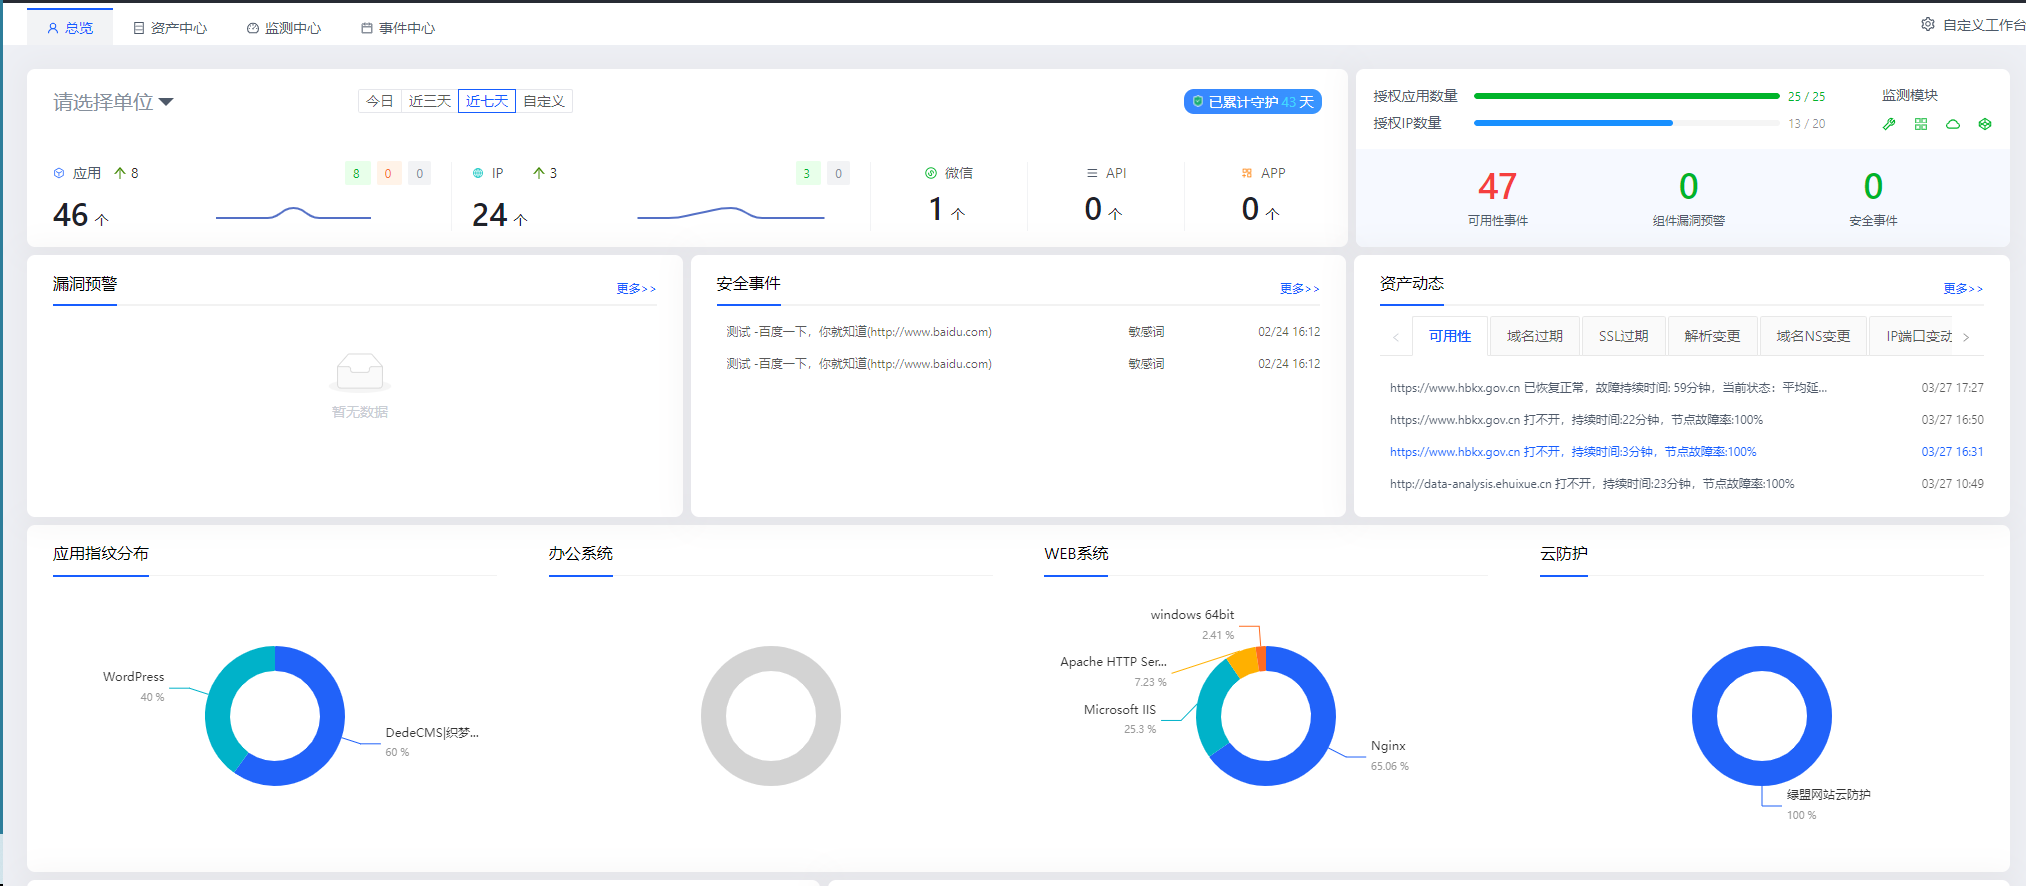
Task: Click the 应用指纹分布 heading
Action: [101, 553]
